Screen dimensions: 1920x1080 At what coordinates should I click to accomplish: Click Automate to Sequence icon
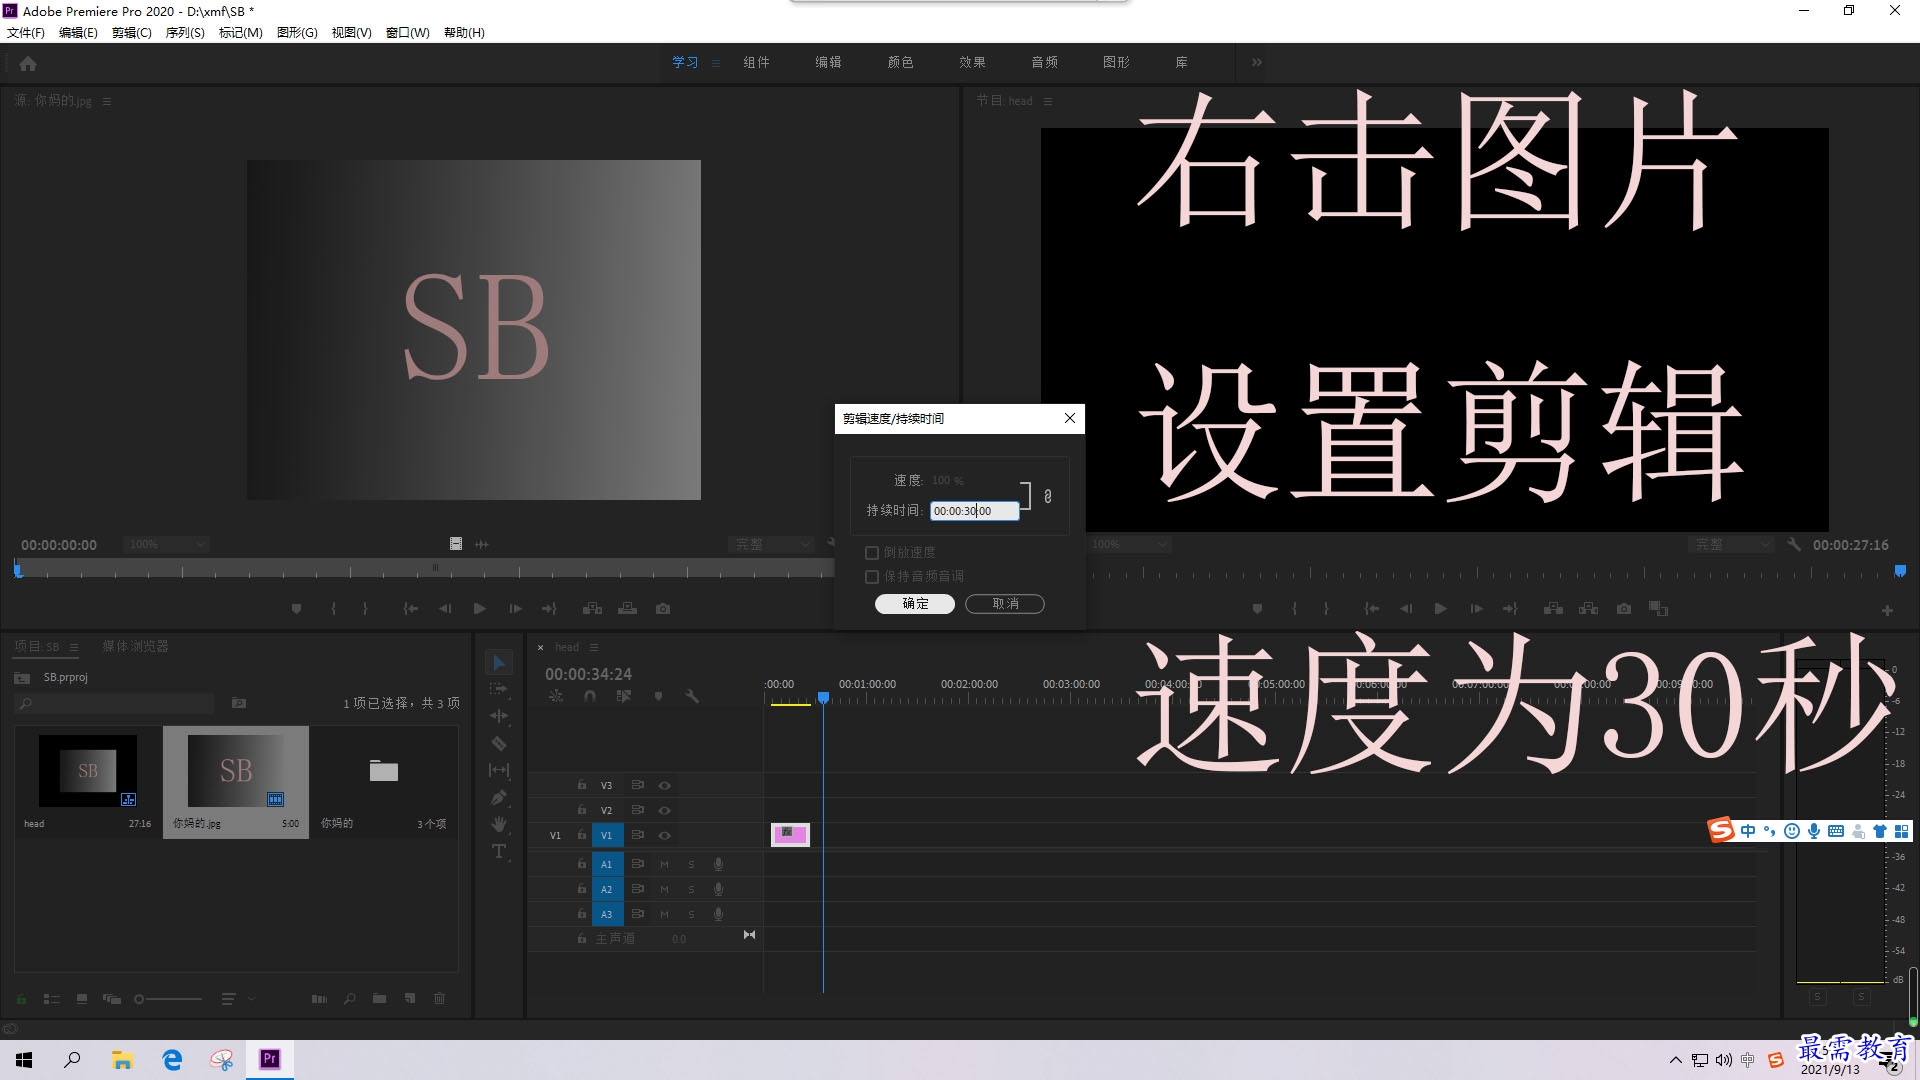point(319,998)
